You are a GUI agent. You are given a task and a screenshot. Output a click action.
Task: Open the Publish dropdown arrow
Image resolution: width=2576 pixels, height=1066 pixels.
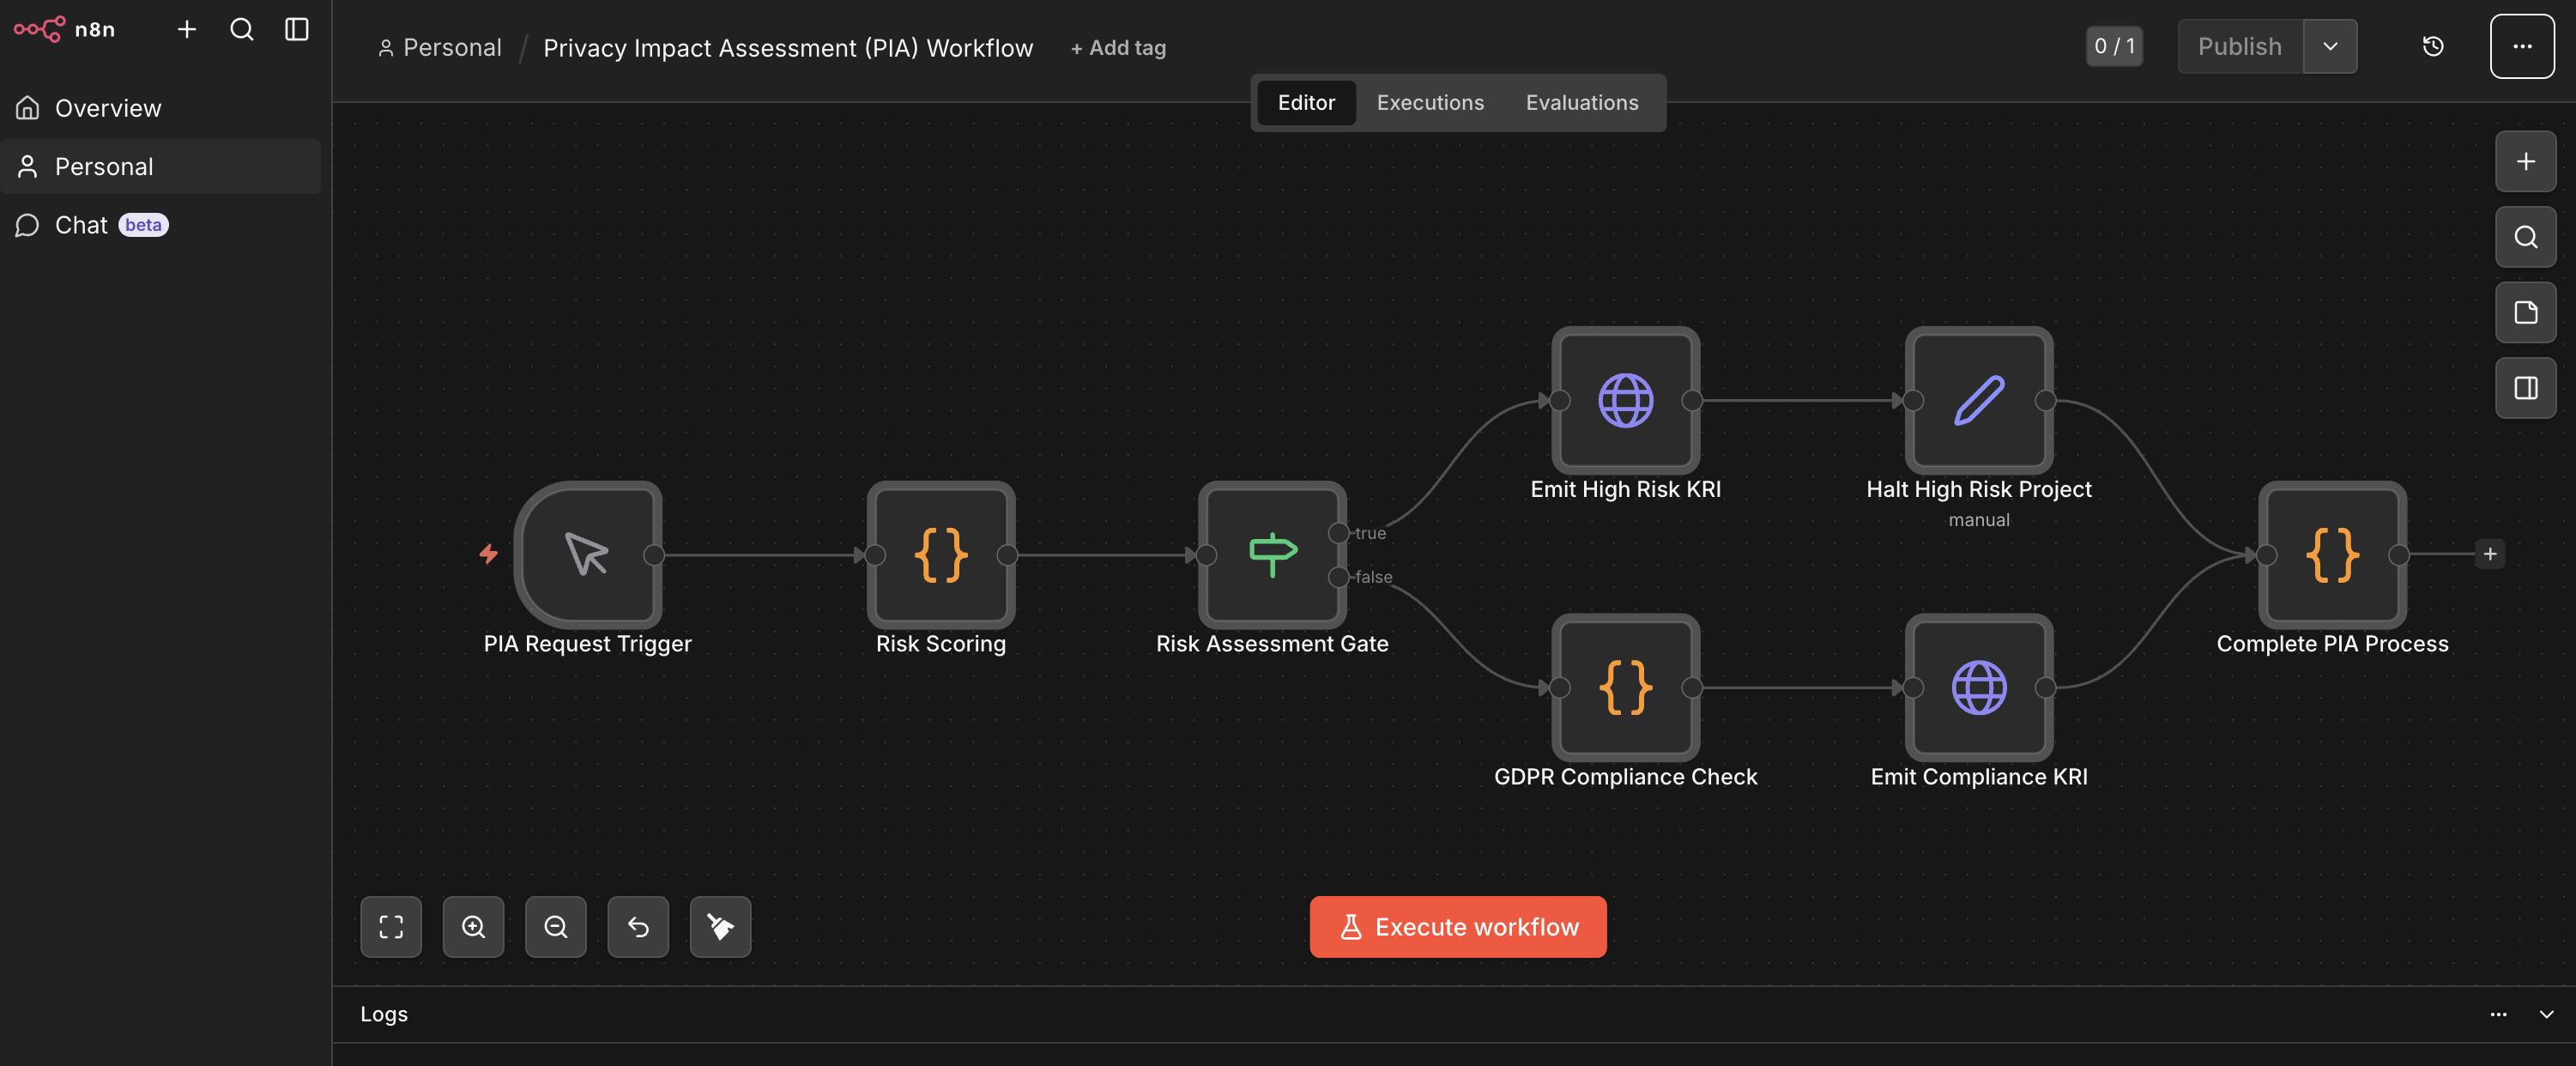pyautogui.click(x=2330, y=46)
